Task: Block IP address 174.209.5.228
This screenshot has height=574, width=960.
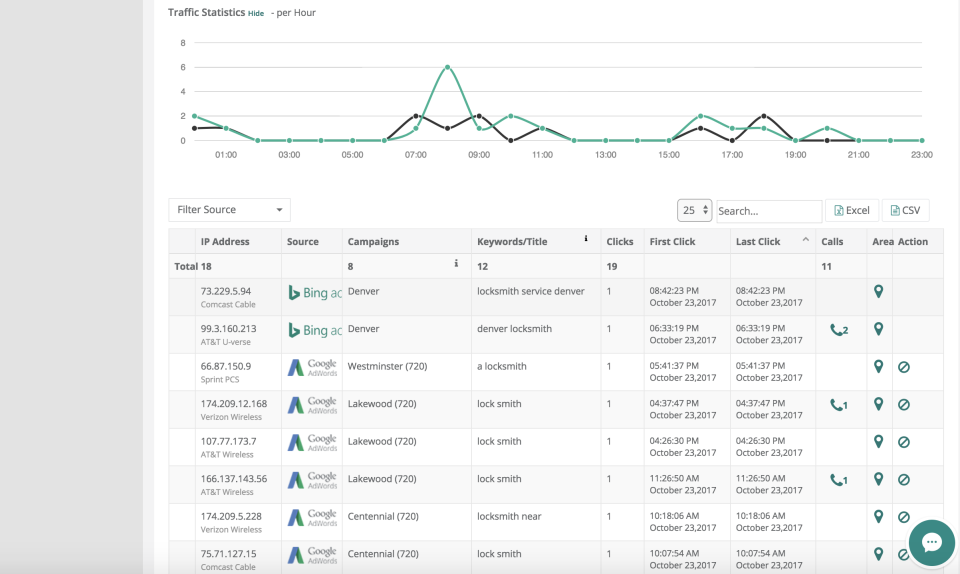Action: 903,517
